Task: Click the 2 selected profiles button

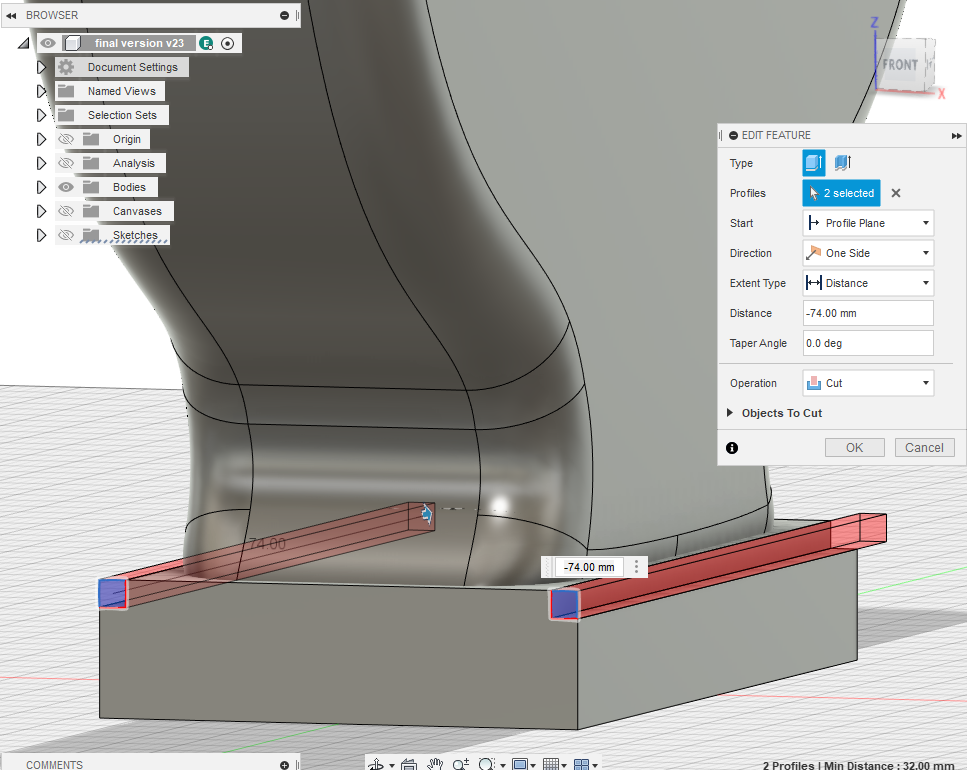Action: coord(841,193)
